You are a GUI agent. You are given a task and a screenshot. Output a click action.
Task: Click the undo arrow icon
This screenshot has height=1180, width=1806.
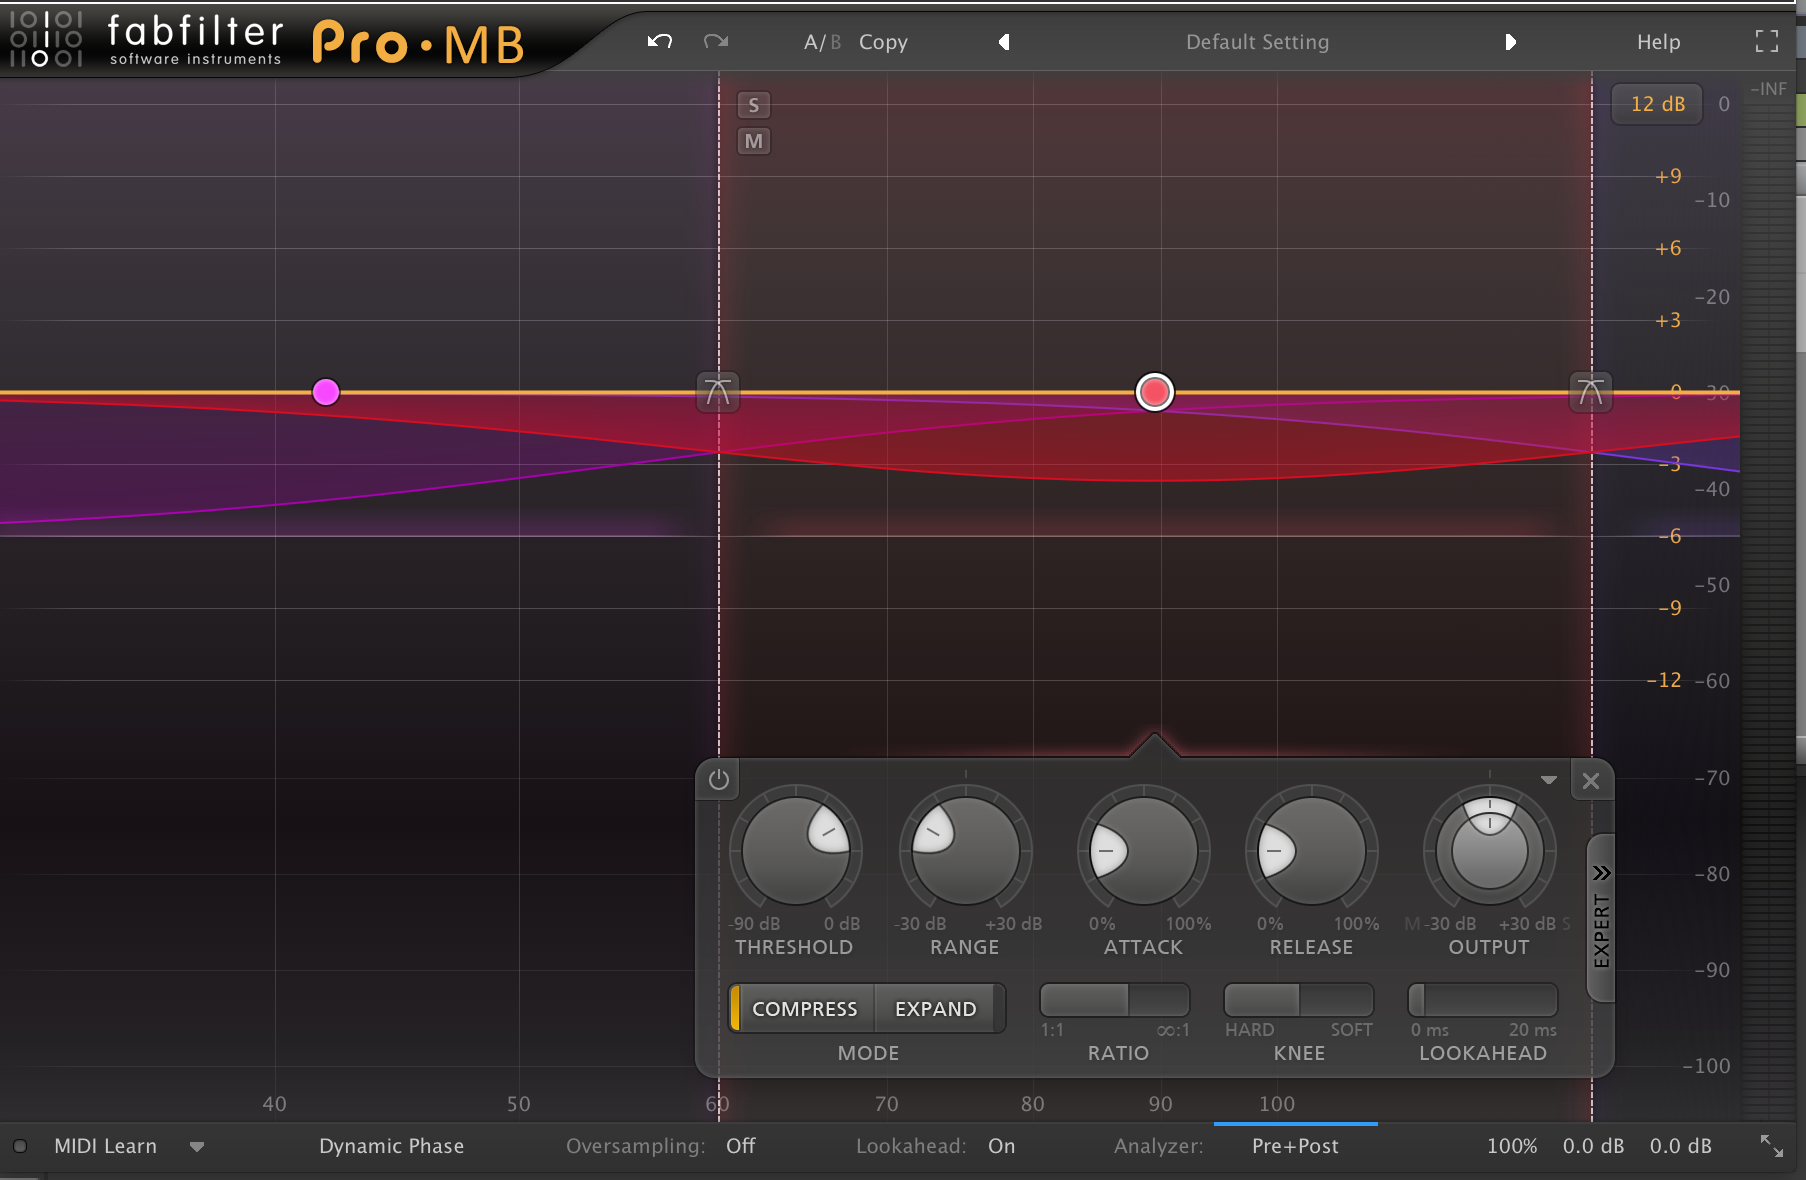tap(659, 42)
